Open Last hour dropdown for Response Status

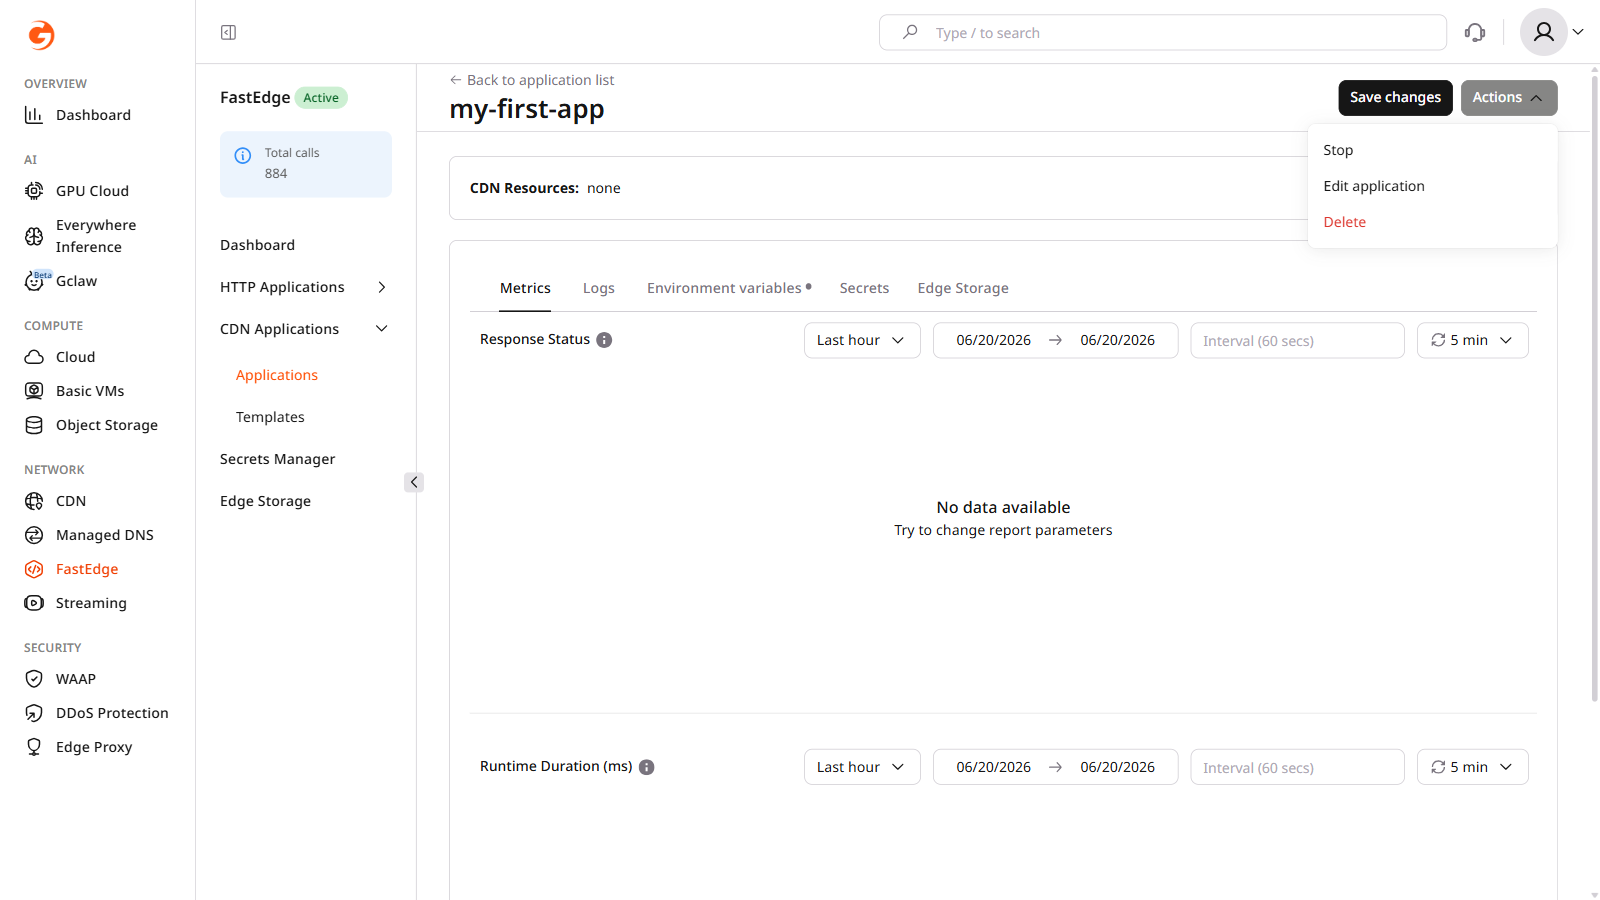[x=862, y=340]
